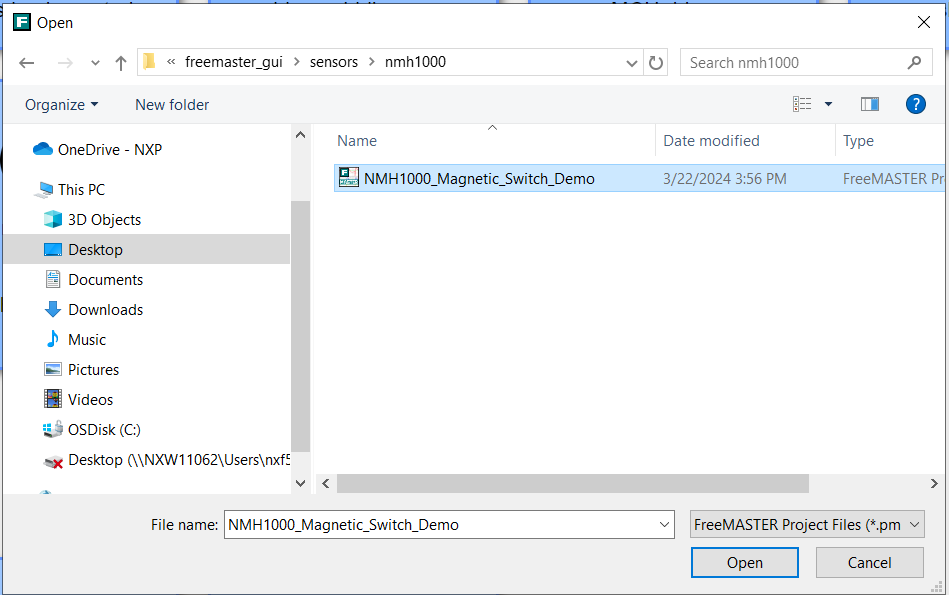
Task: Sort files by Type column
Action: click(858, 141)
